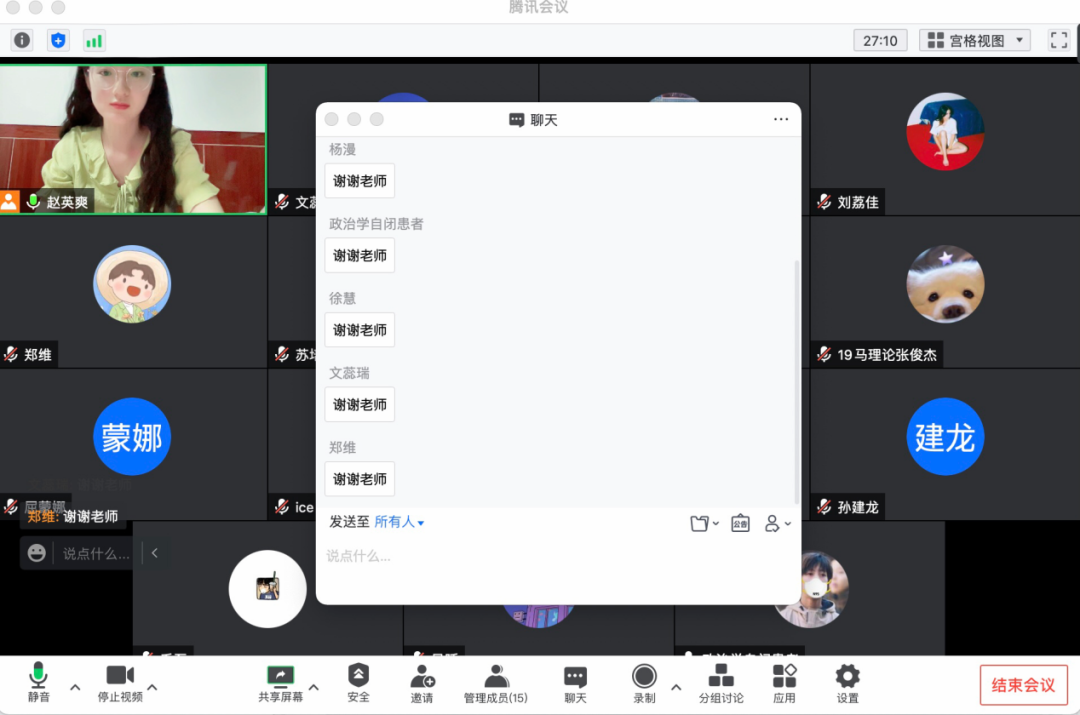Viewport: 1080px width, 715px height.
Task: Click the 结束会议 button
Action: (x=1022, y=685)
